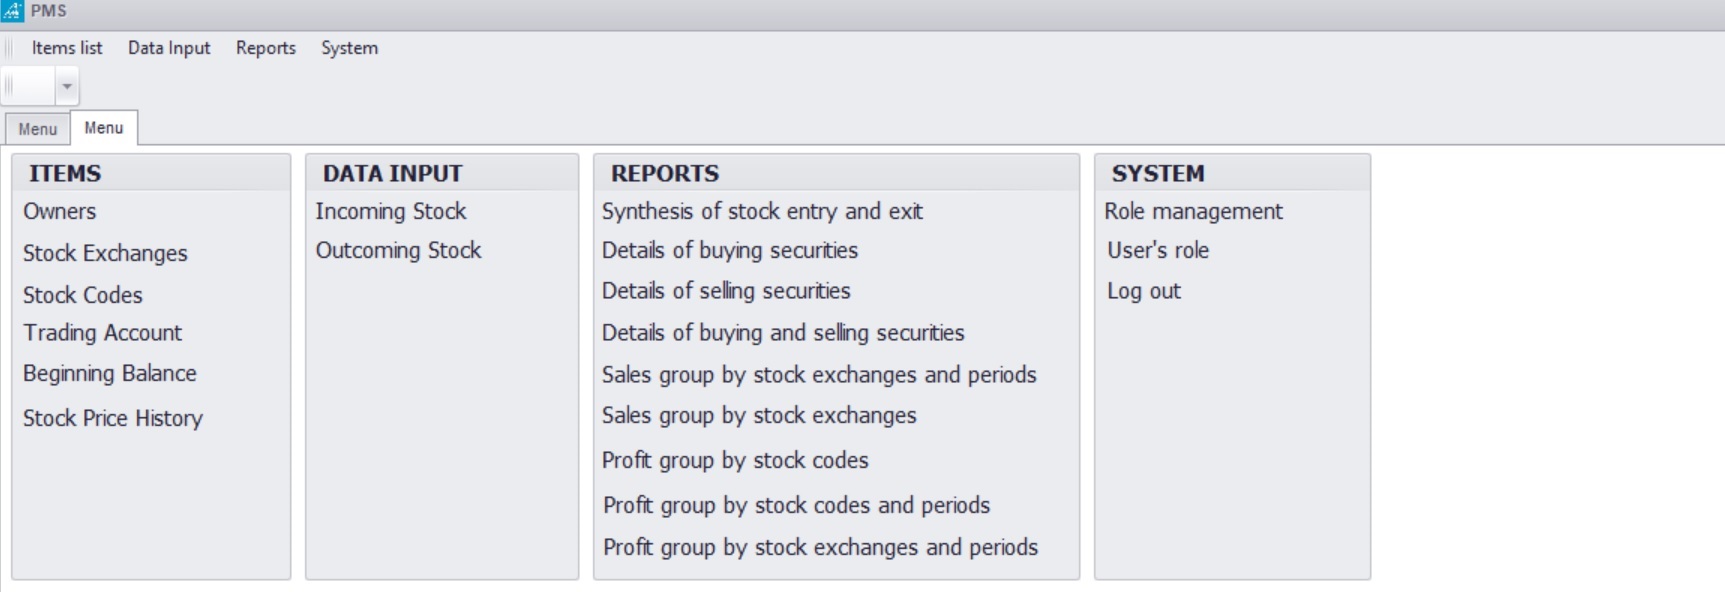Open Role management

click(1193, 211)
